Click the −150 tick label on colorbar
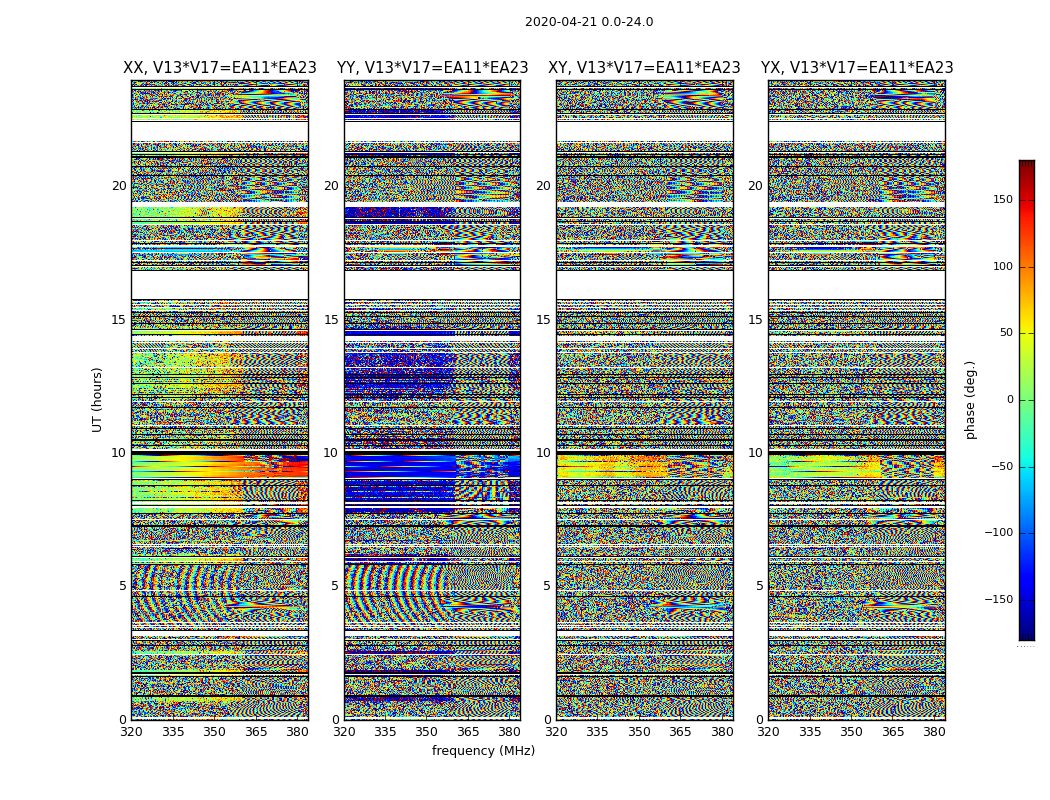This screenshot has width=1050, height=800. pos(999,599)
